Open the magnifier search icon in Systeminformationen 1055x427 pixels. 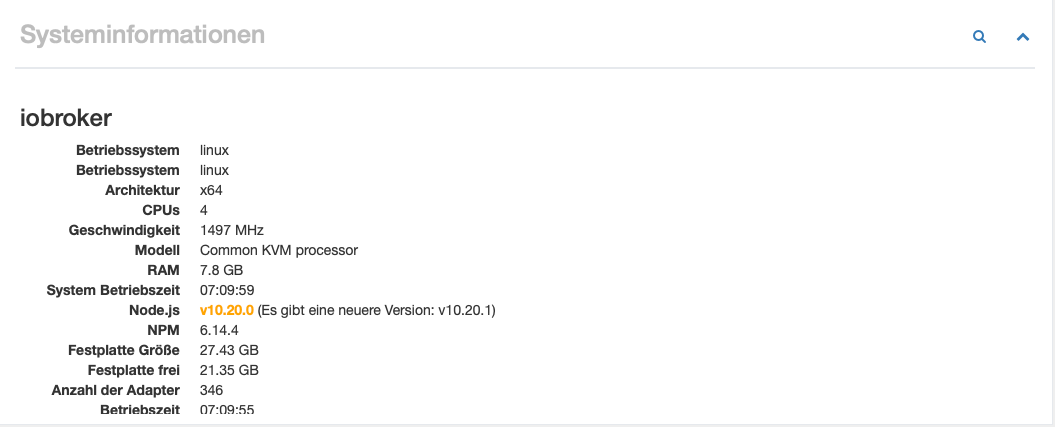980,37
